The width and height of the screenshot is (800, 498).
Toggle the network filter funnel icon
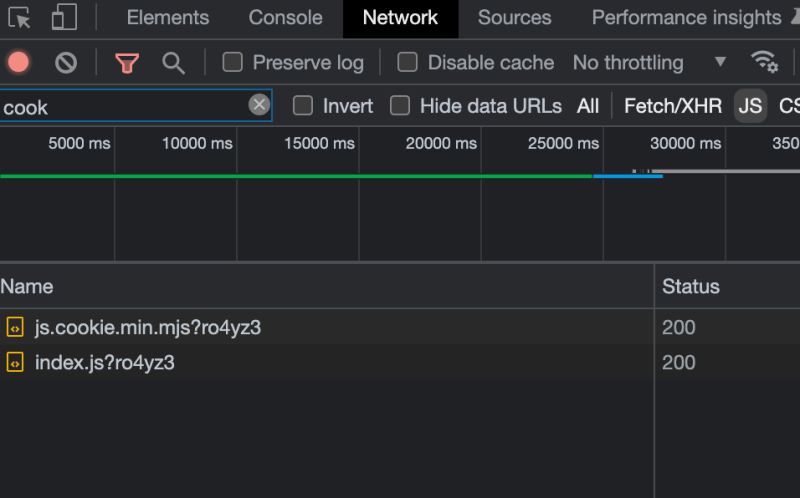coord(127,62)
